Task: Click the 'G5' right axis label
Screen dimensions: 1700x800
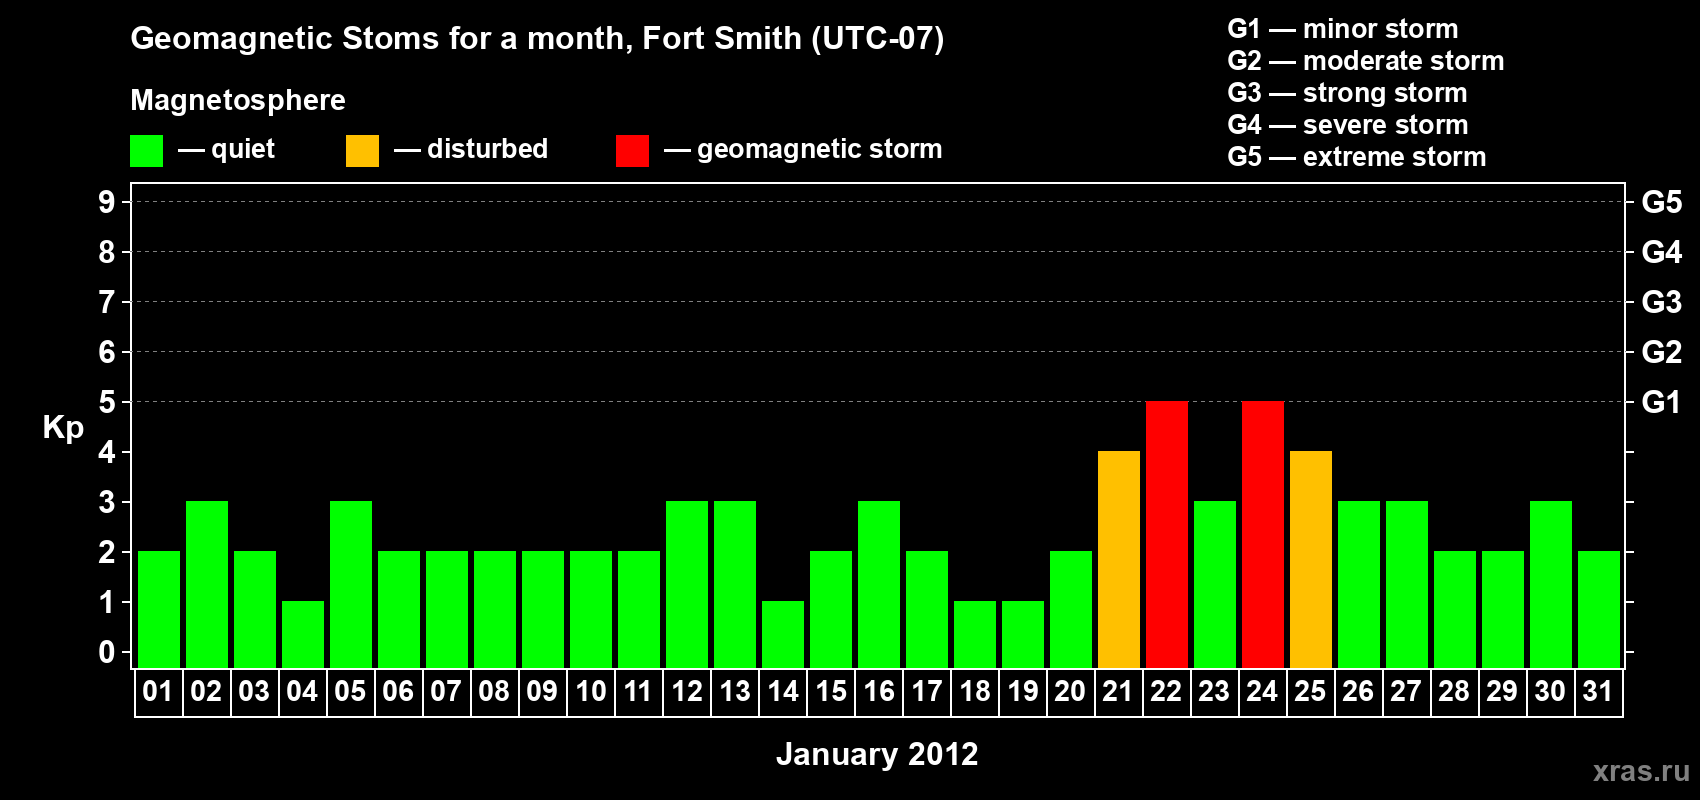Action: 1662,202
